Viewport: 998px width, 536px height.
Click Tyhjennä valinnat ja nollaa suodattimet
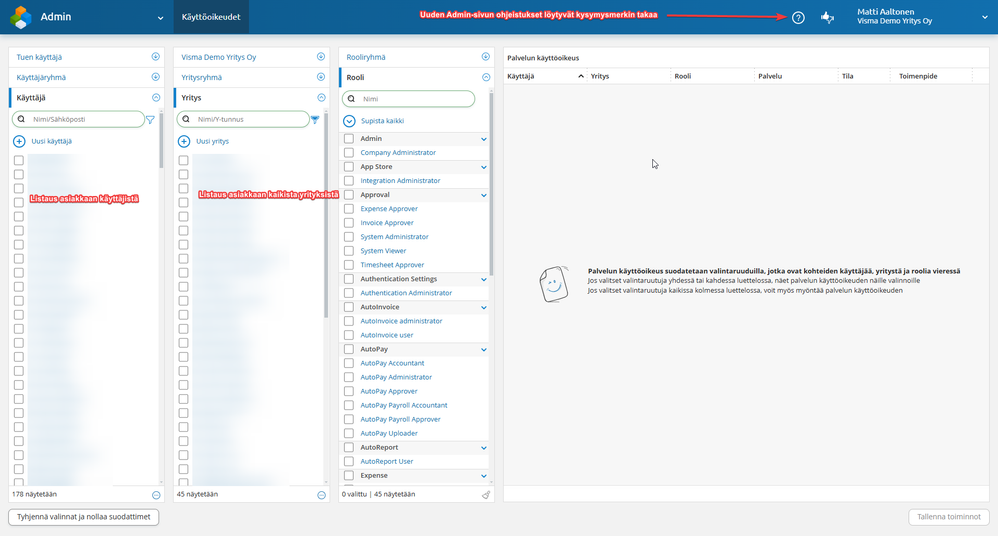[83, 517]
